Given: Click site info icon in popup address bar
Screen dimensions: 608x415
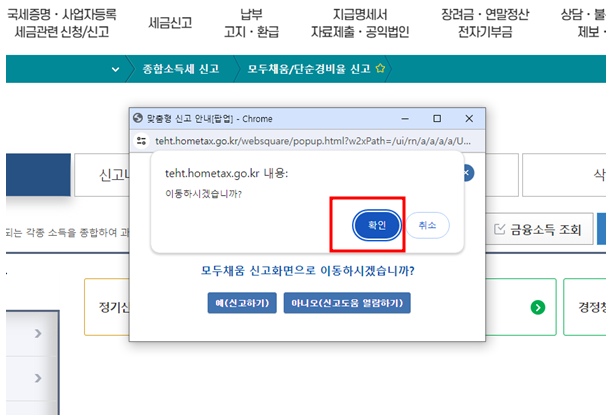Looking at the screenshot, I should click(x=142, y=141).
